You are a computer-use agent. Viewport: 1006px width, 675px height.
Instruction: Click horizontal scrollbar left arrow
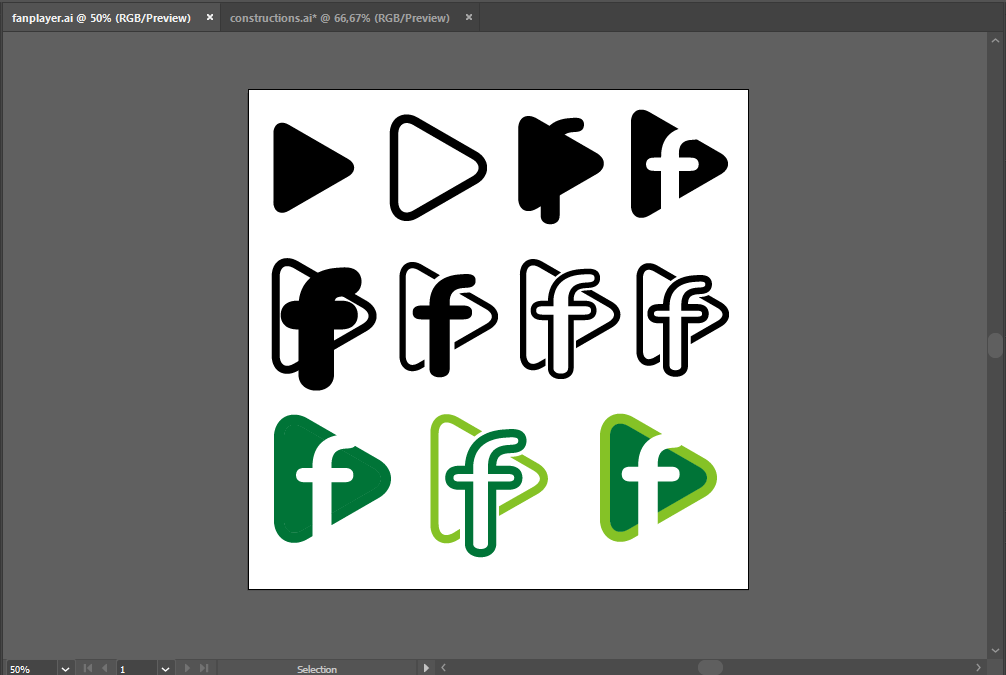click(443, 668)
